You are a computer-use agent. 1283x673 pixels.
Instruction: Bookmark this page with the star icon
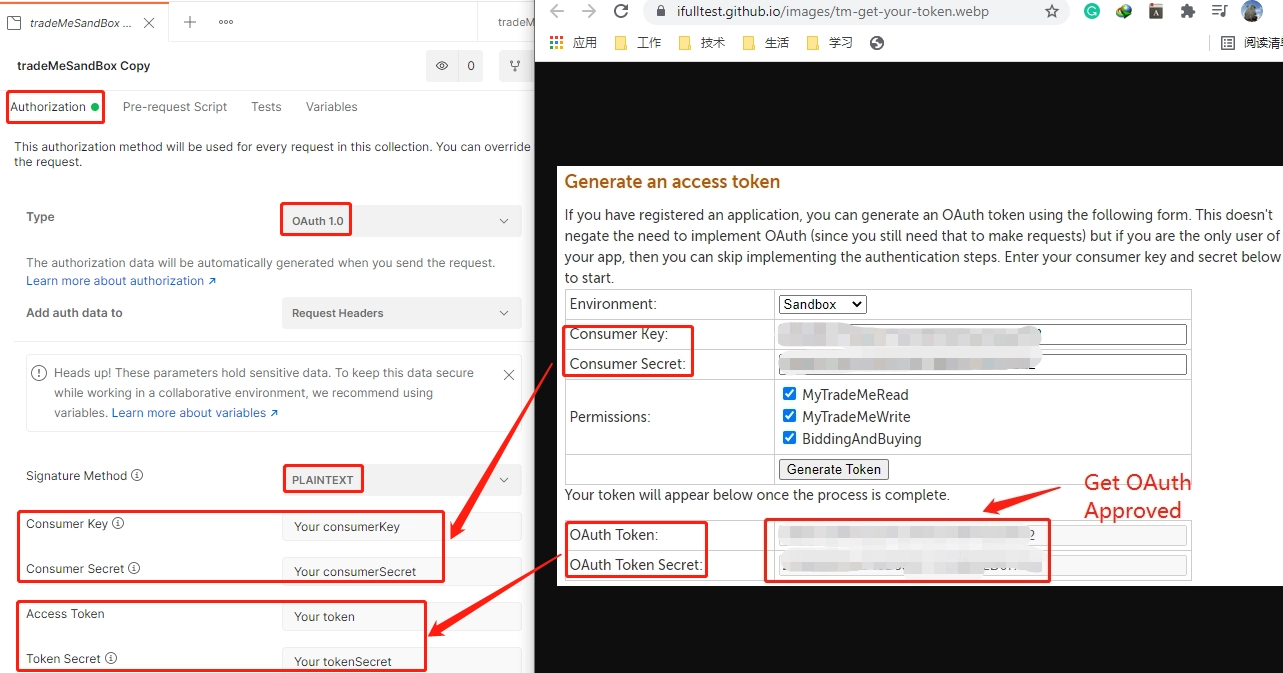pos(1052,11)
